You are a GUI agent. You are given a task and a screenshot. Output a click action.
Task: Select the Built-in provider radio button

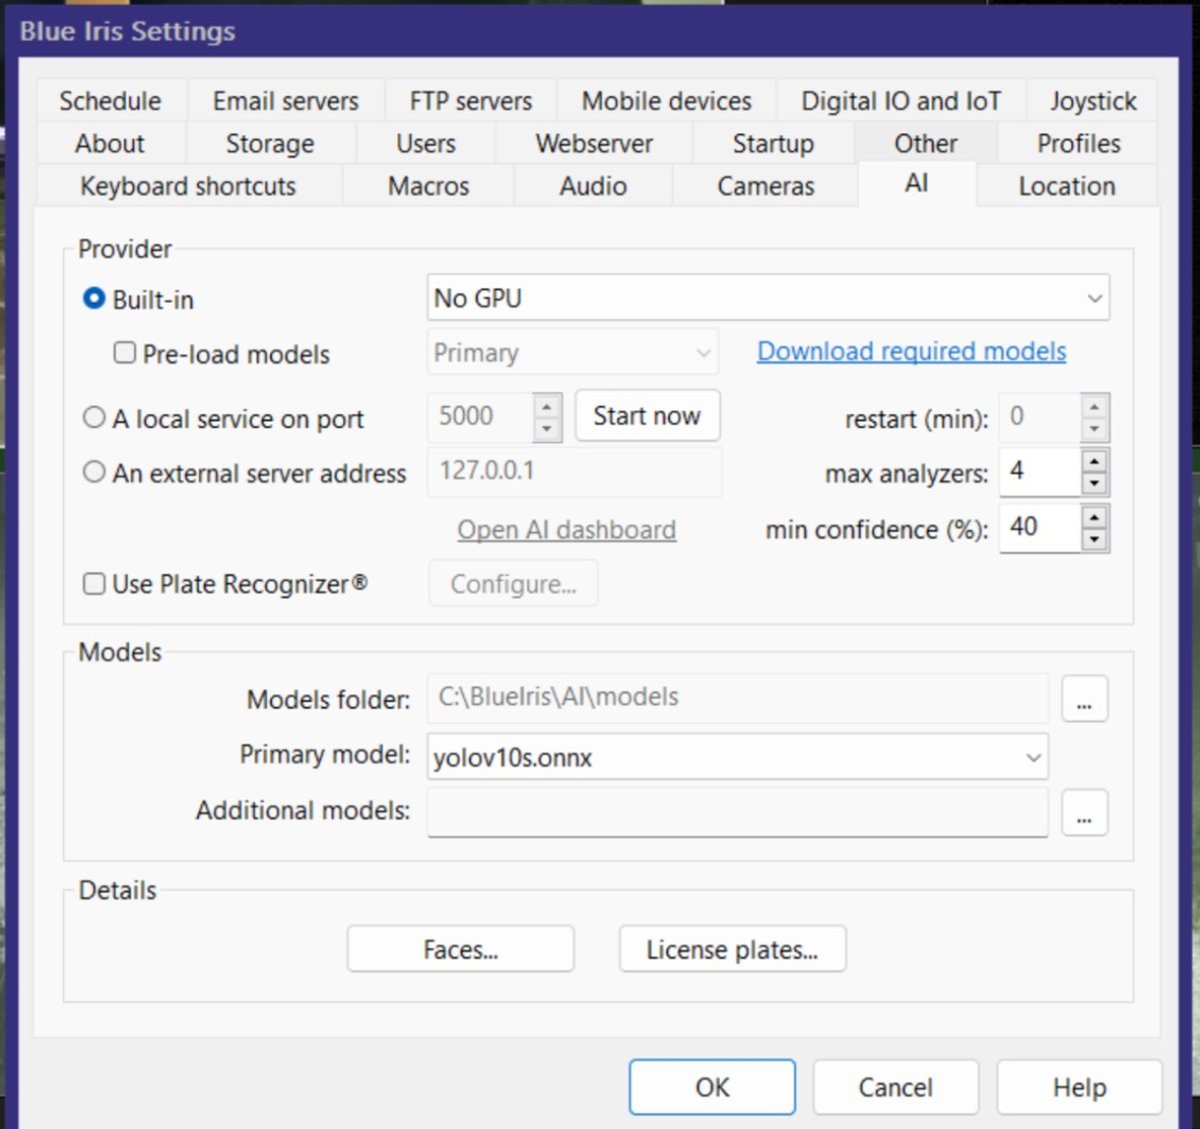coord(94,298)
